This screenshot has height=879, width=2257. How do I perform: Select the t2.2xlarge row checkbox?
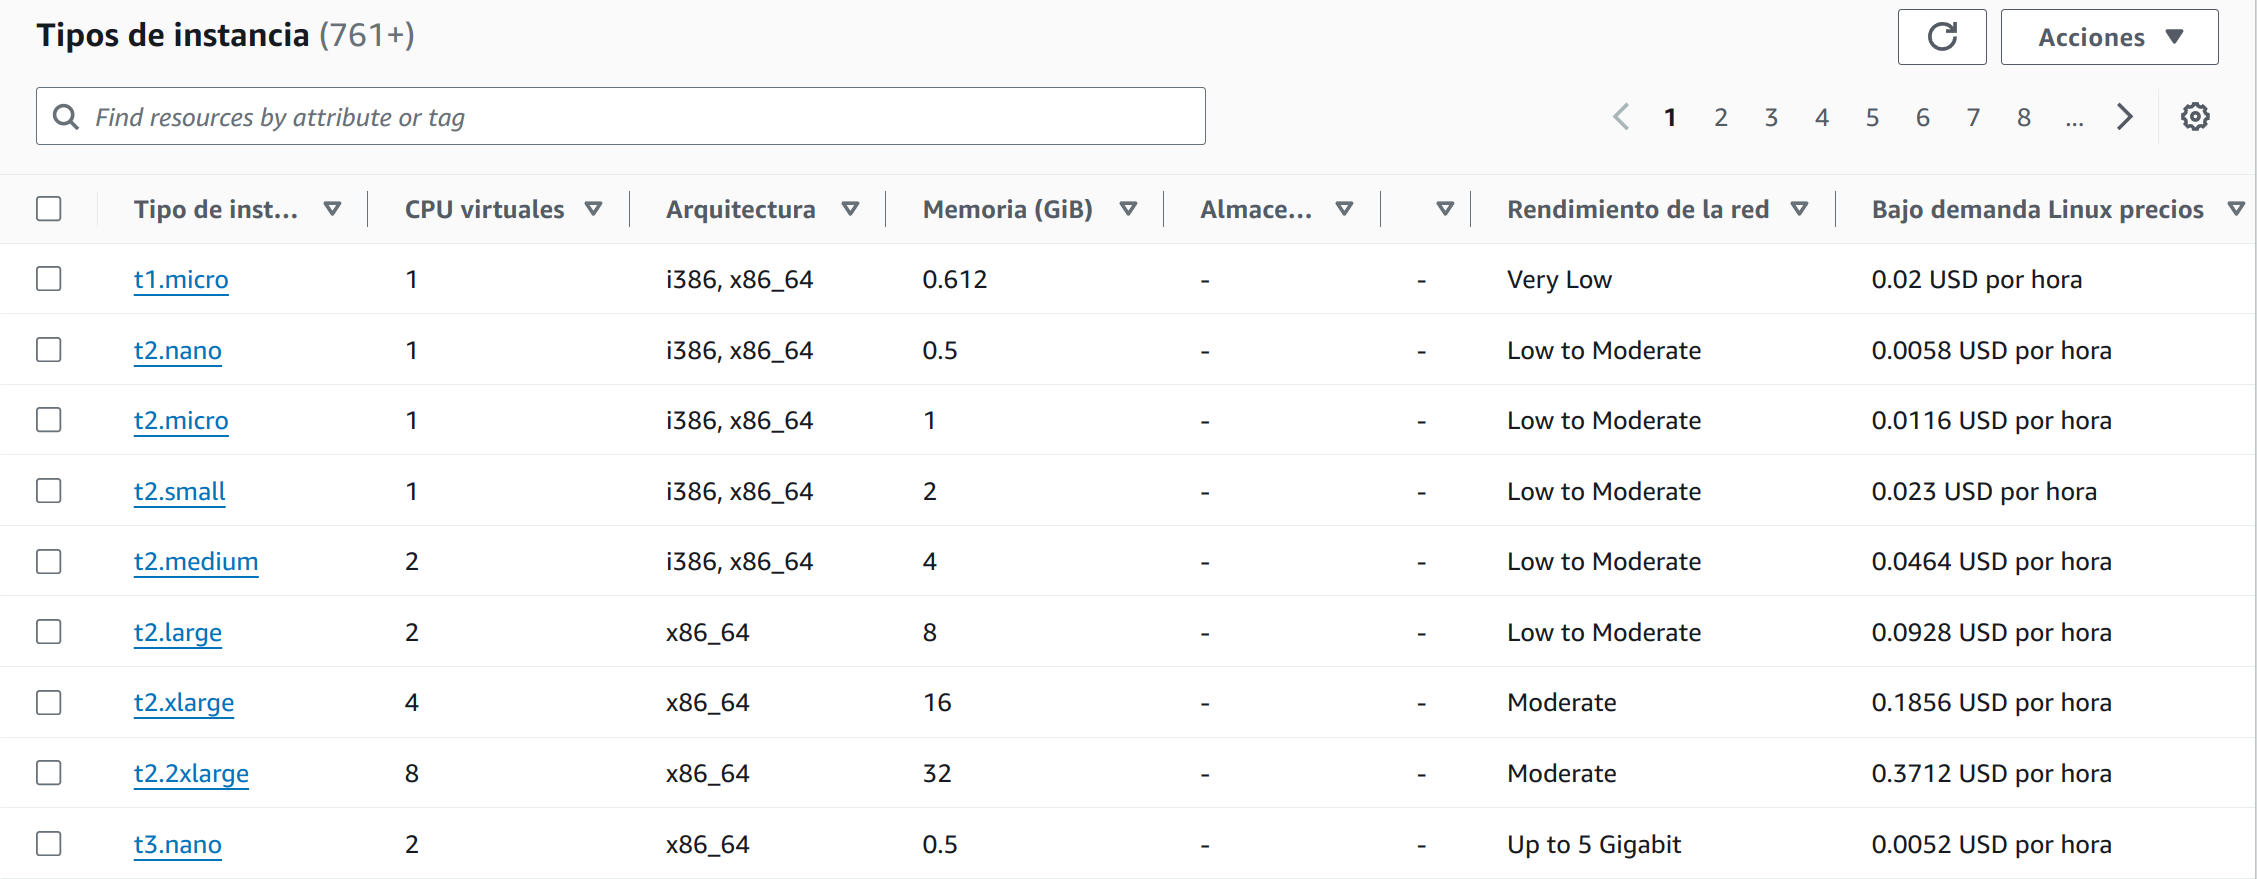49,773
